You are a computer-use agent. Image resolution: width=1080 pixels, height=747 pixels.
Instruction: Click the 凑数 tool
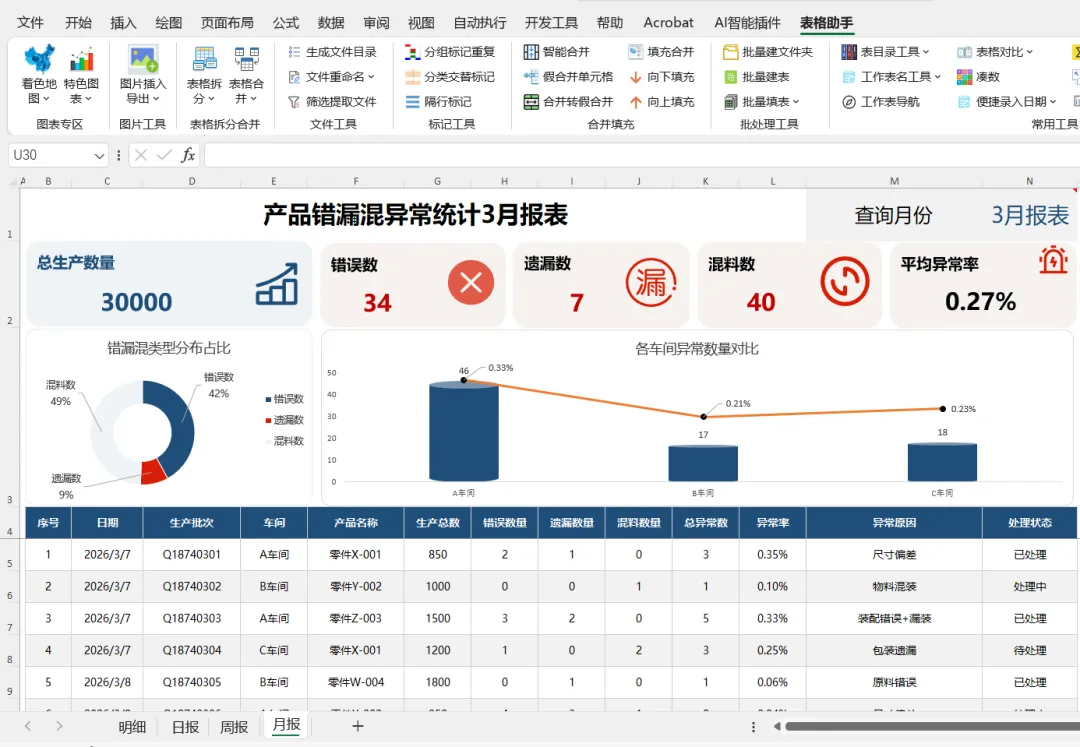click(978, 76)
